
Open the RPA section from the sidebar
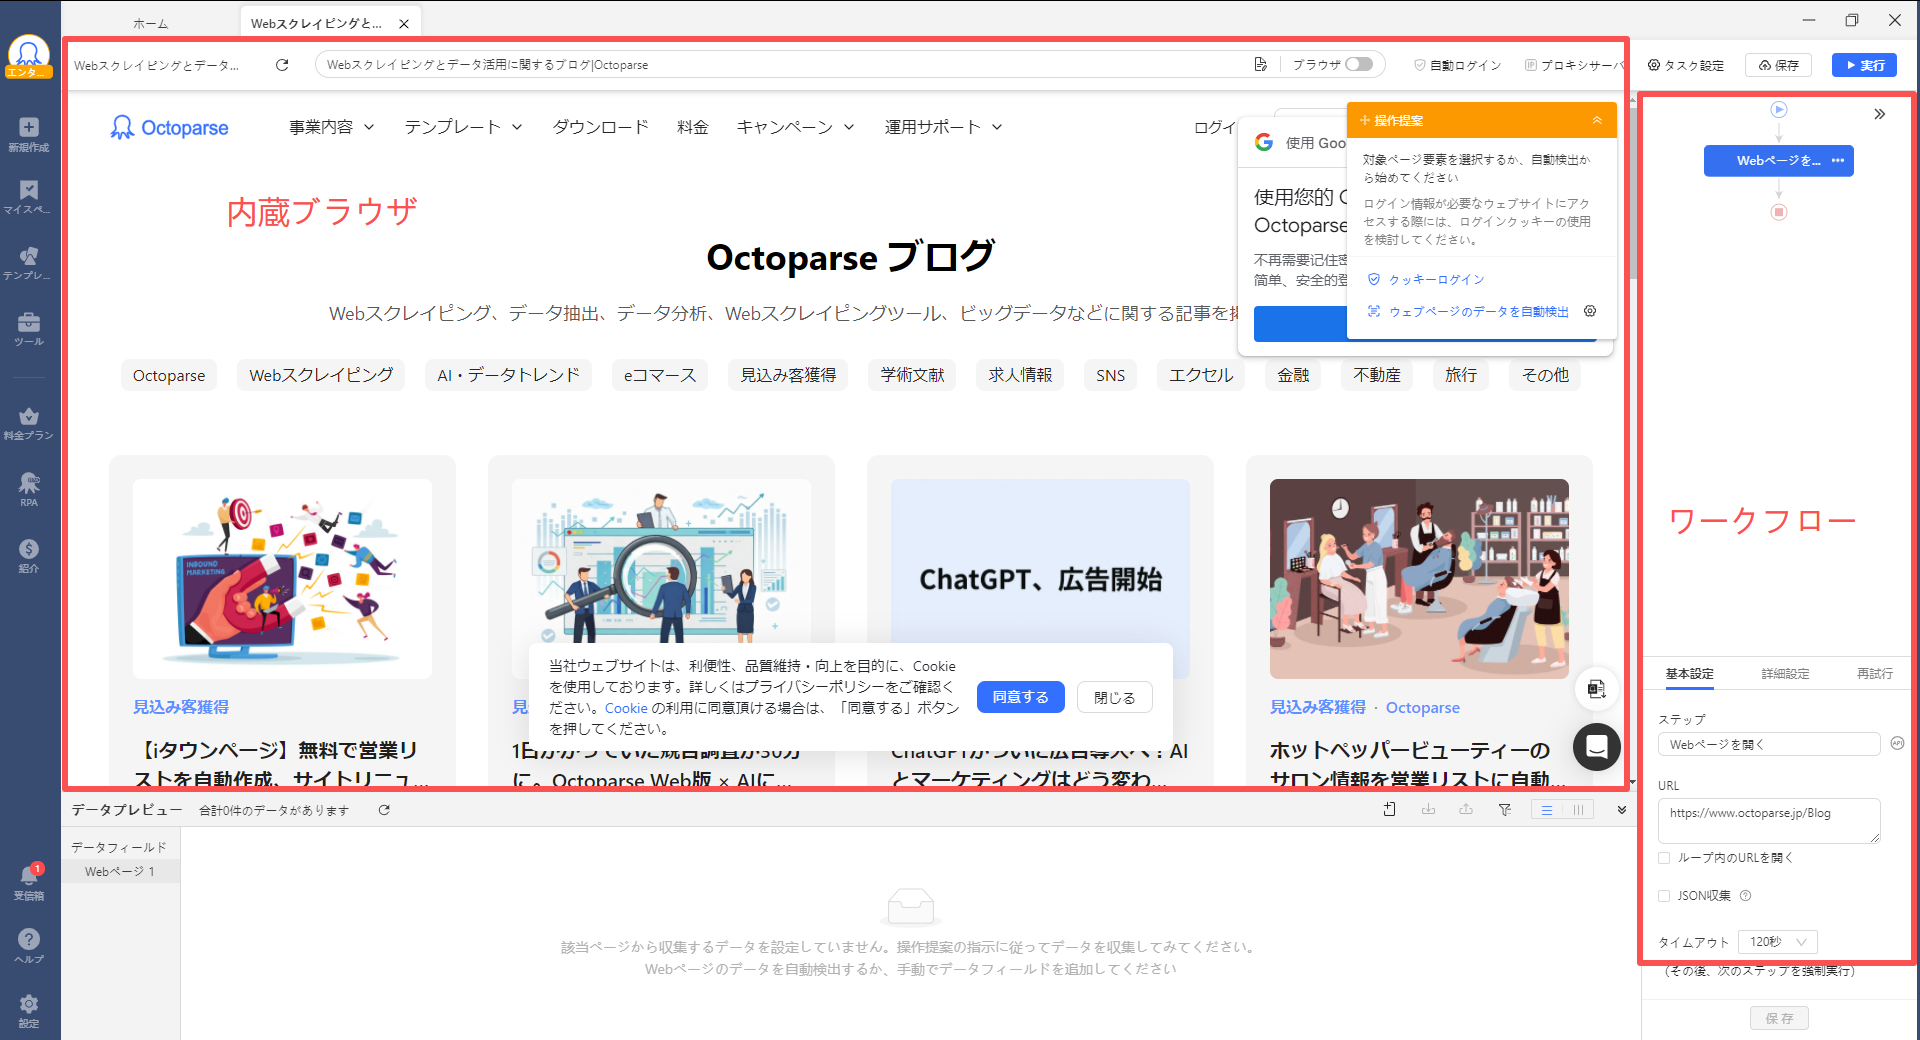(x=28, y=488)
